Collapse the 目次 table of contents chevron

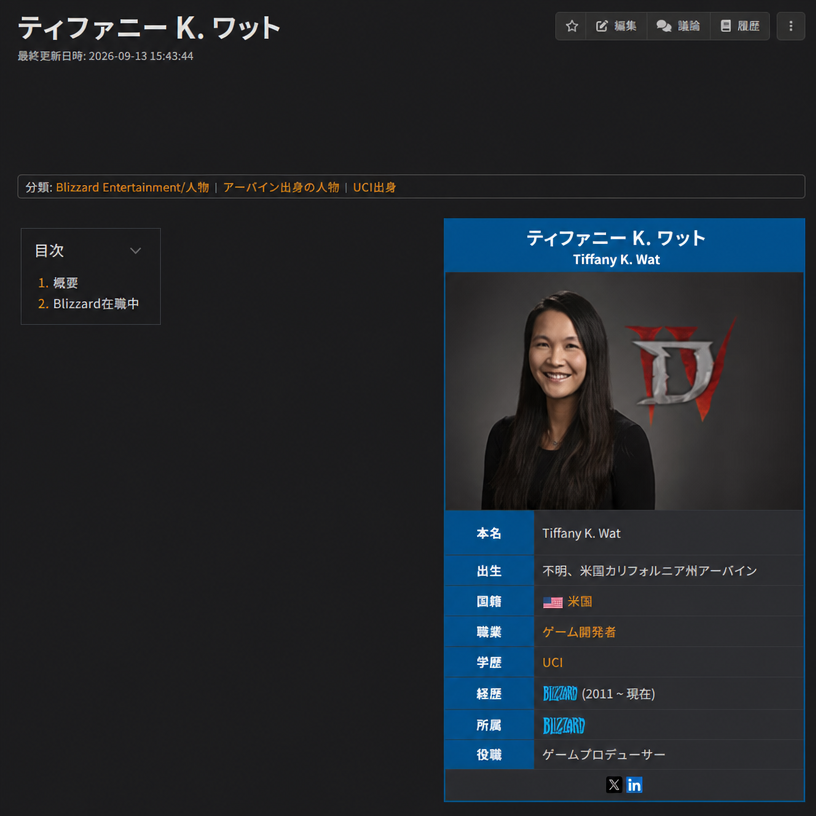coord(135,251)
